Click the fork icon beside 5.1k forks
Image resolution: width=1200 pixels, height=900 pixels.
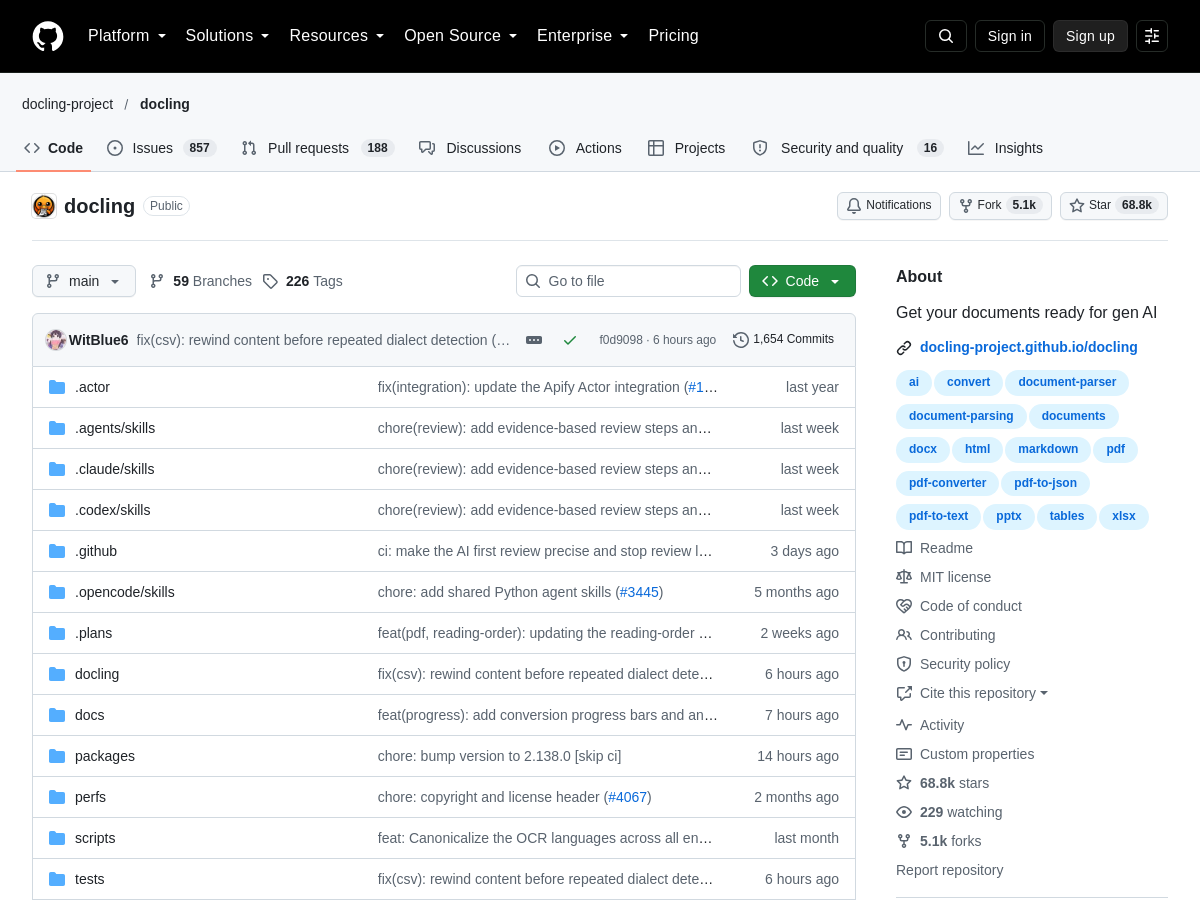[904, 841]
